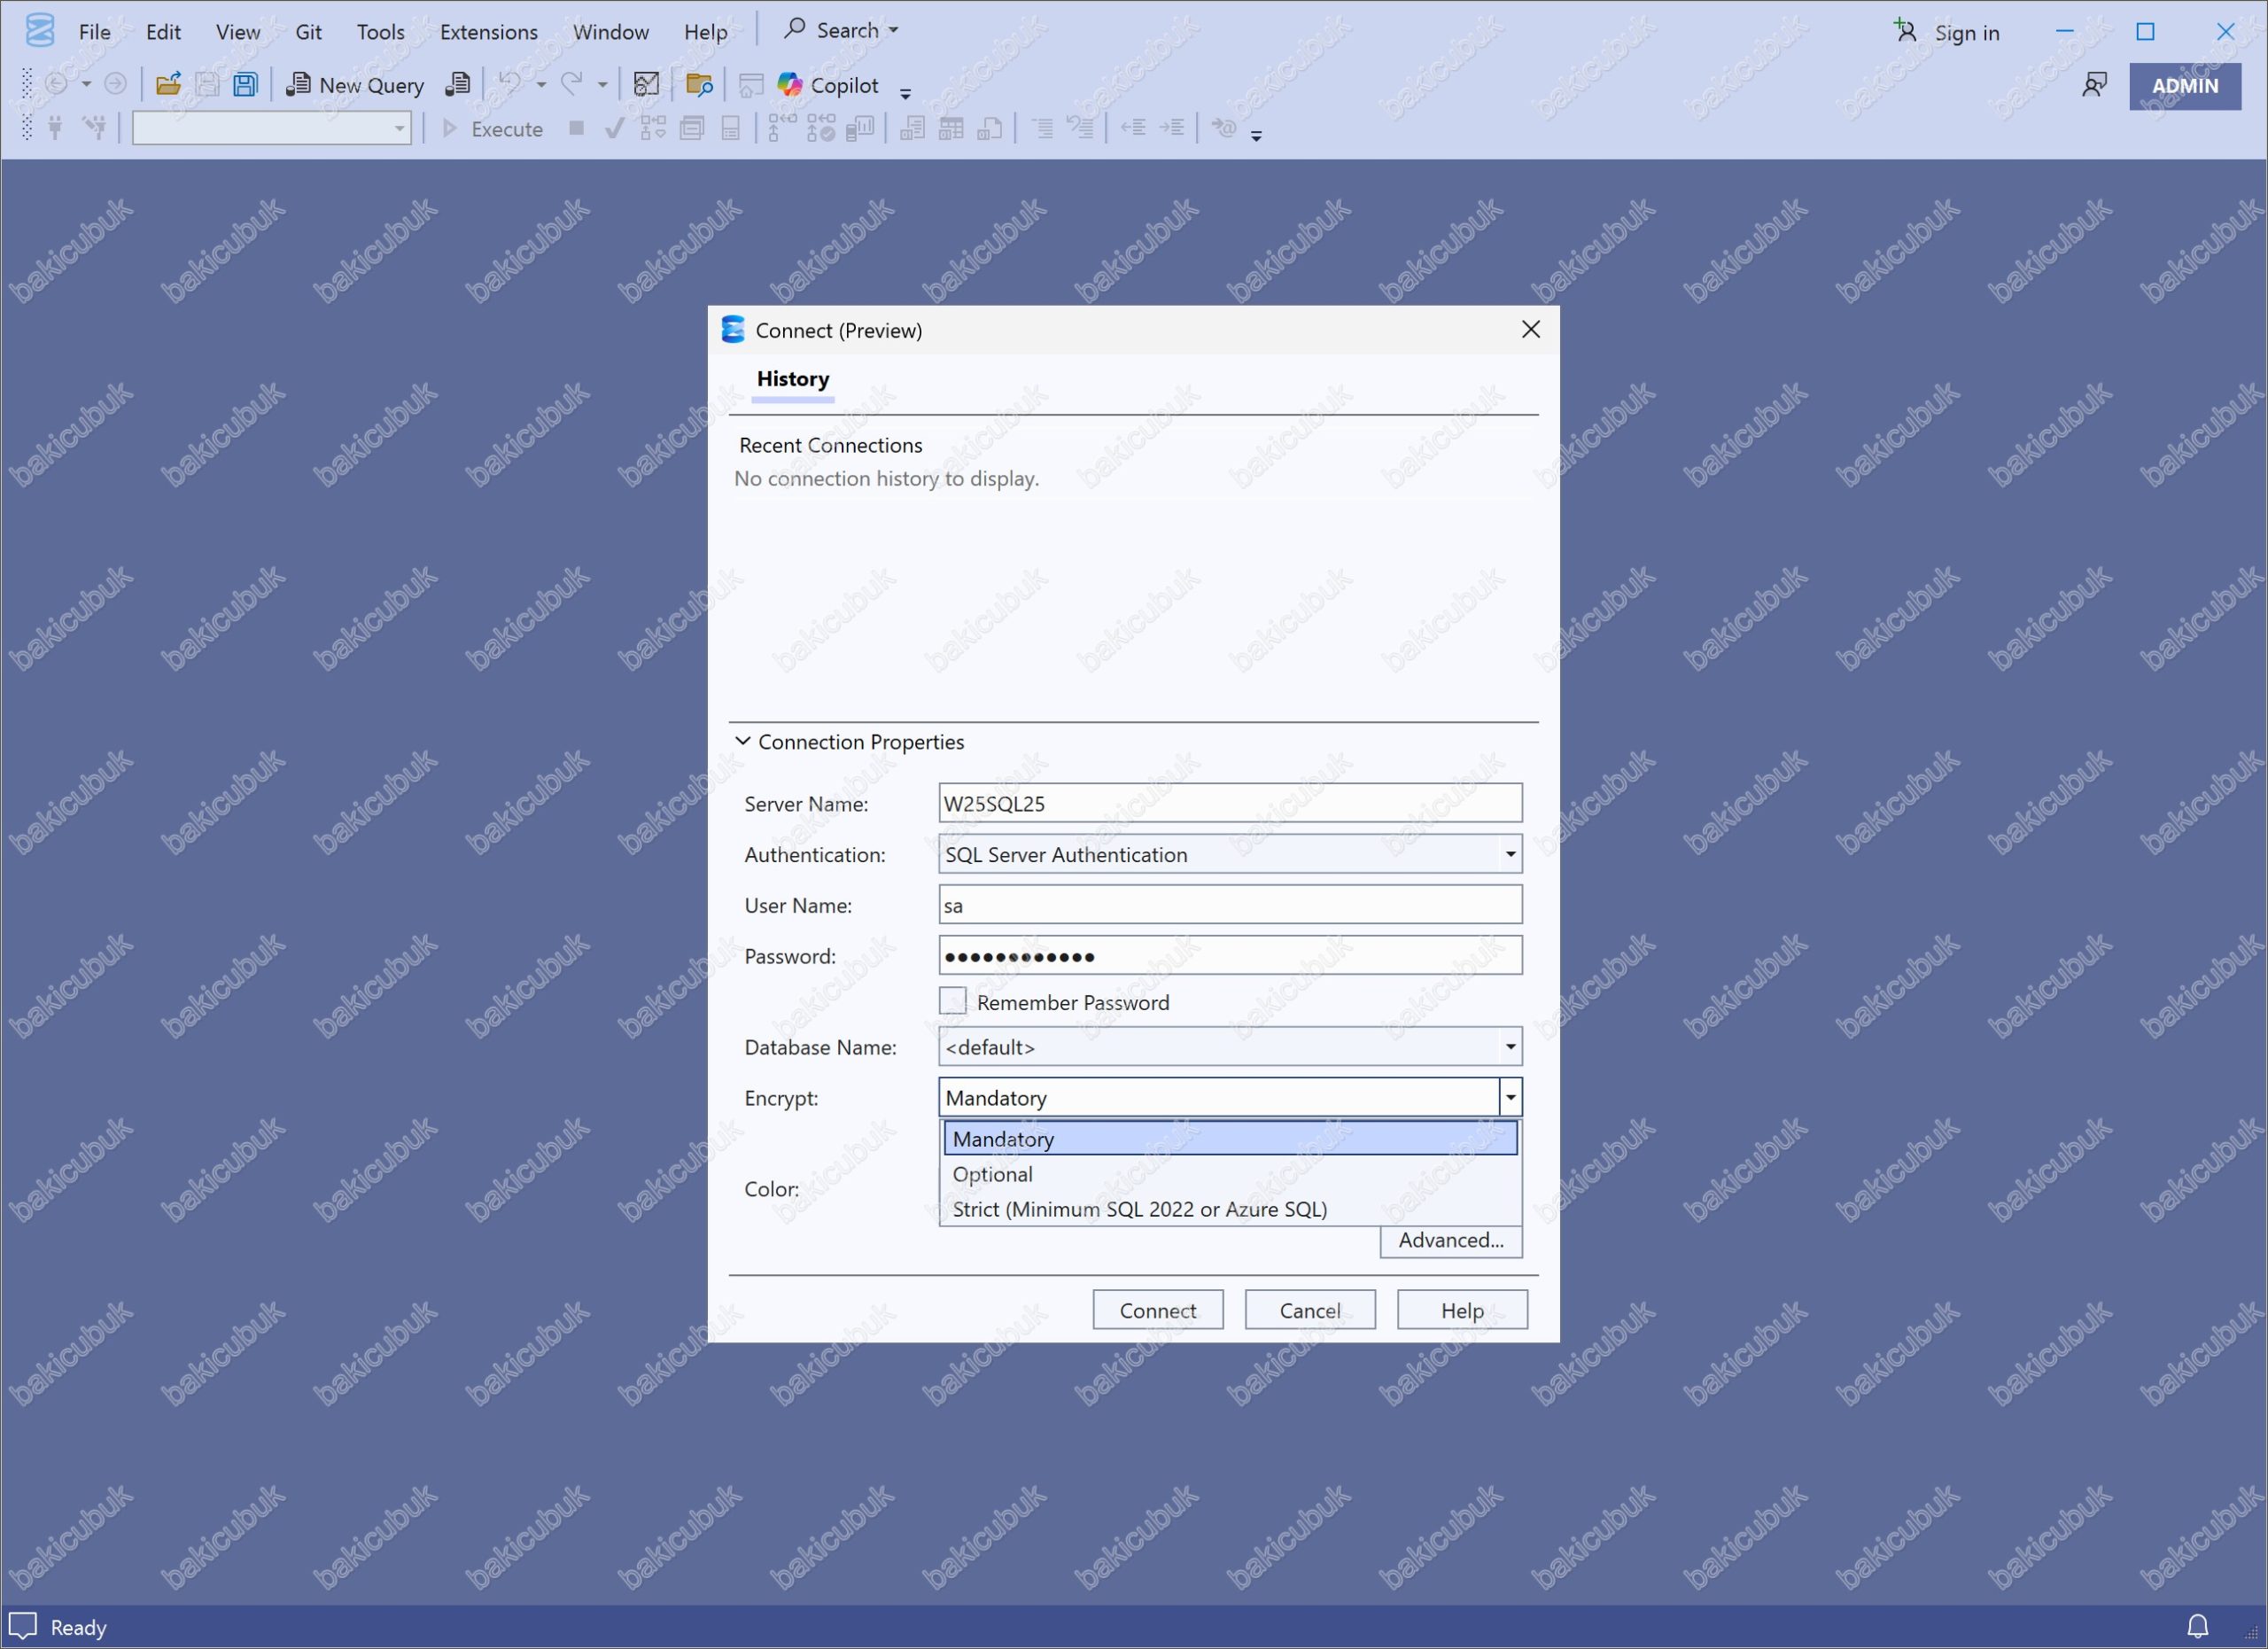Open the Activity Monitor chart icon

[647, 85]
